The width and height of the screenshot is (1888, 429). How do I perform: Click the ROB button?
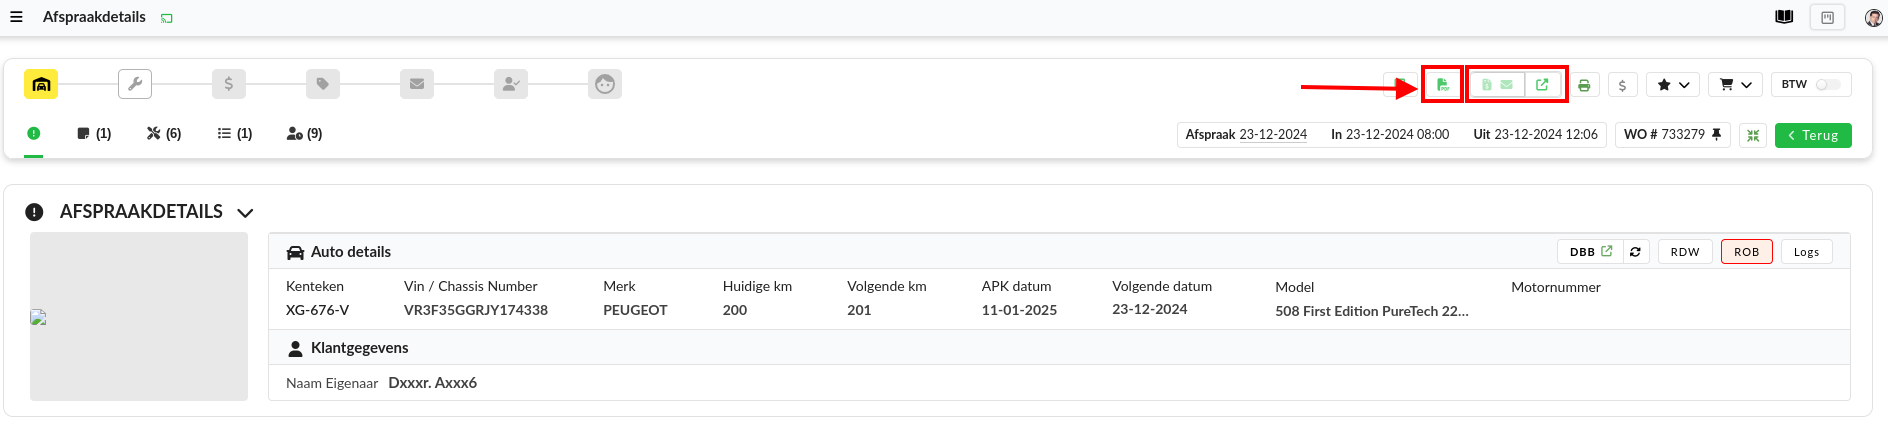point(1746,252)
